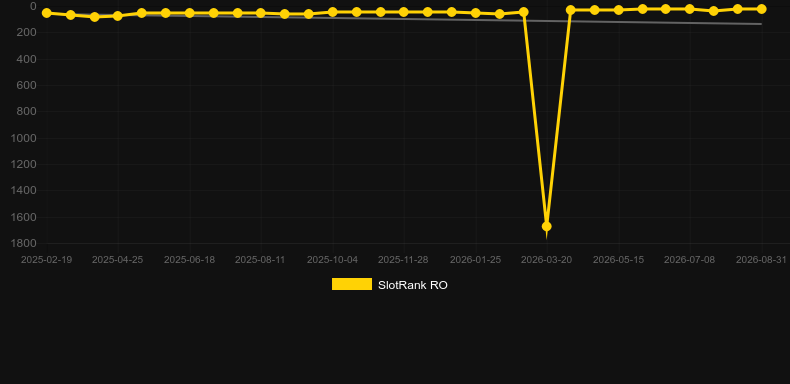Click the 2026-03-20 x-axis date label

547,260
